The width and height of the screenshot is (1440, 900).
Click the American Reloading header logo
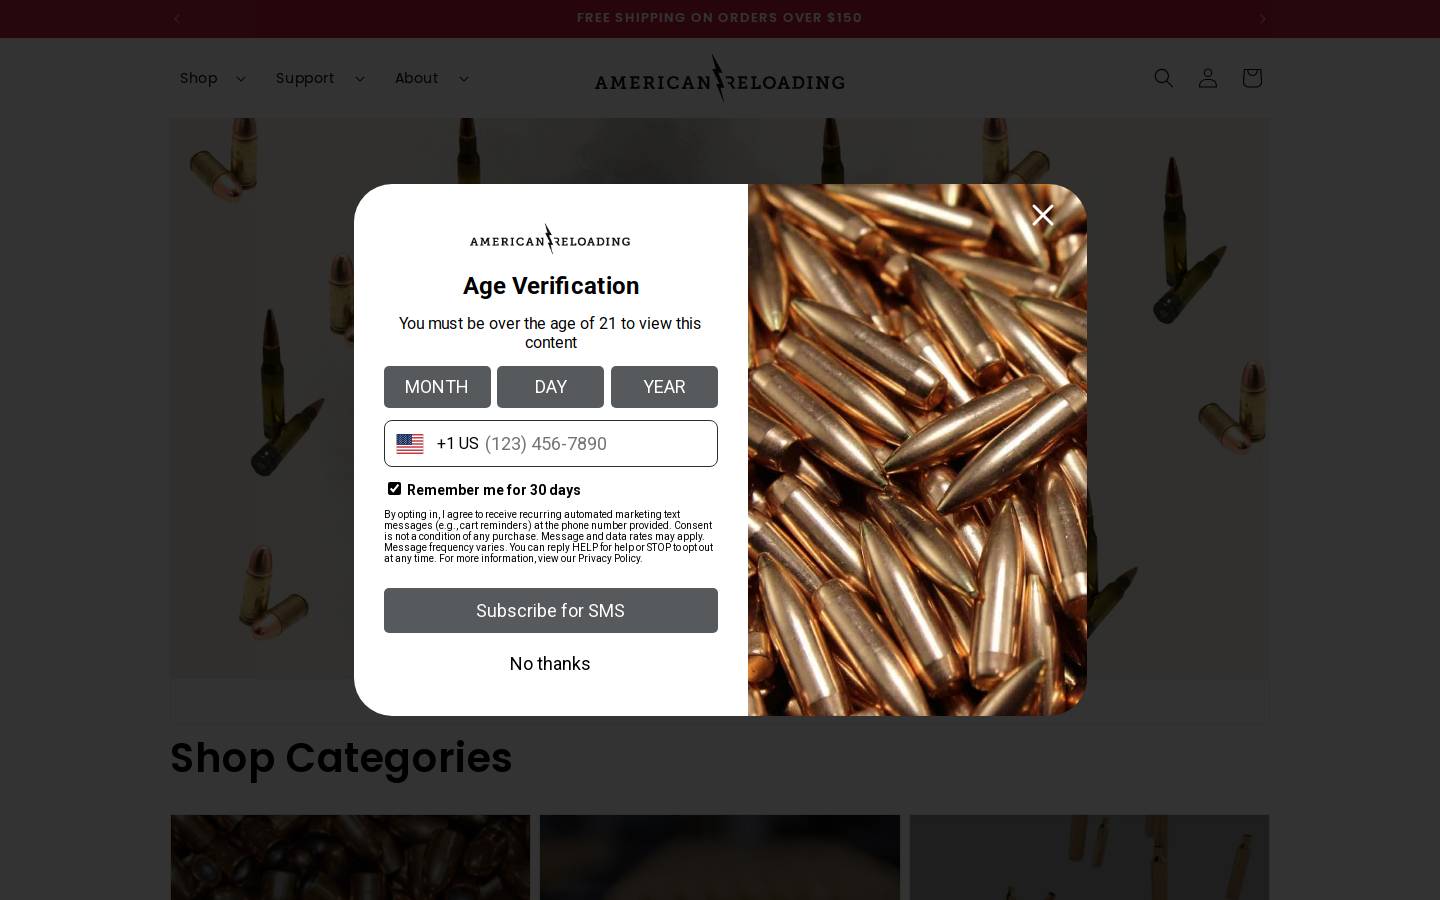[x=719, y=78]
